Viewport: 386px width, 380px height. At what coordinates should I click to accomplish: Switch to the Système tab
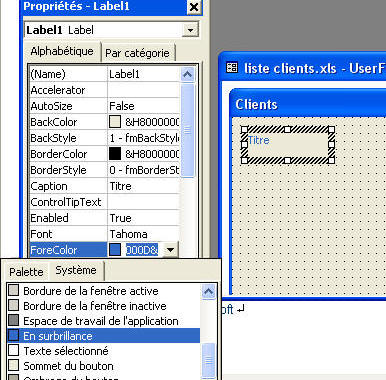(x=76, y=270)
